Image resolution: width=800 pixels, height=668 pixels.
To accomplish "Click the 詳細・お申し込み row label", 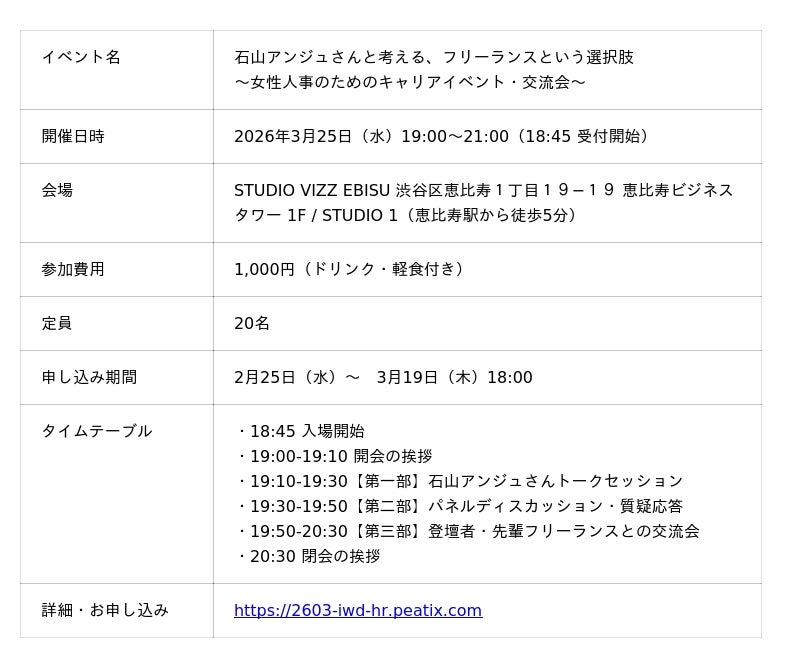I will 105,610.
